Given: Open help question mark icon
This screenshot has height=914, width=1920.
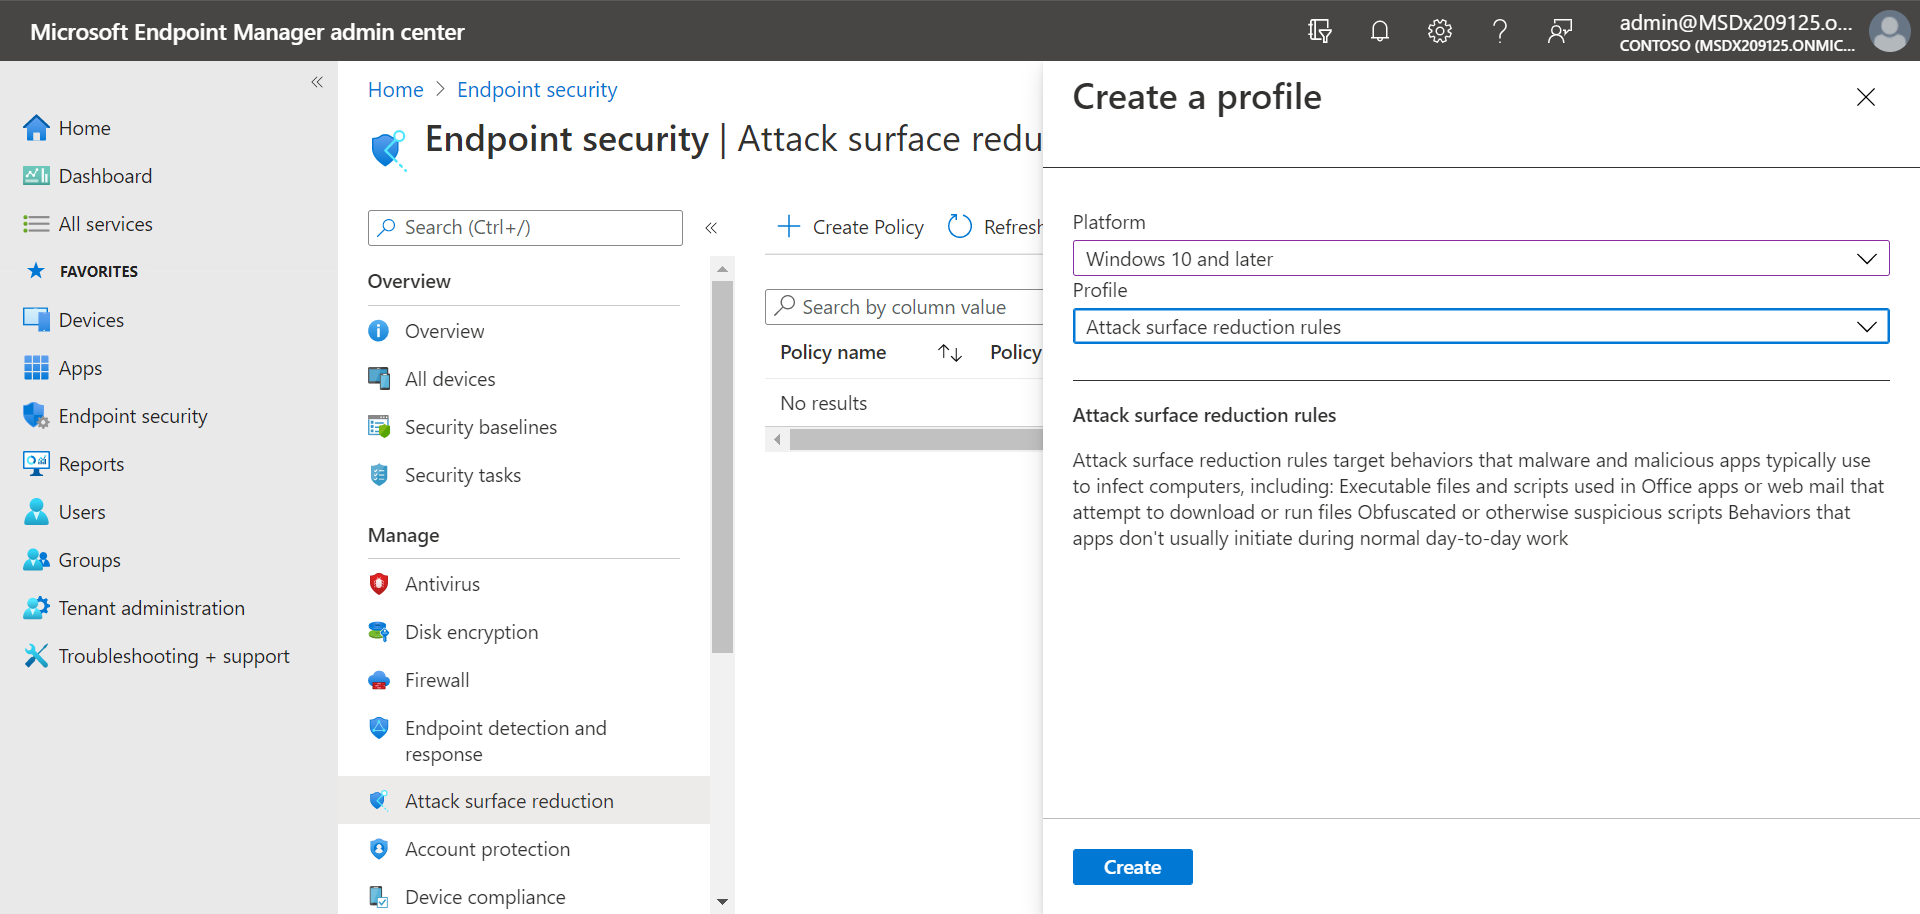Looking at the screenshot, I should coord(1500,31).
